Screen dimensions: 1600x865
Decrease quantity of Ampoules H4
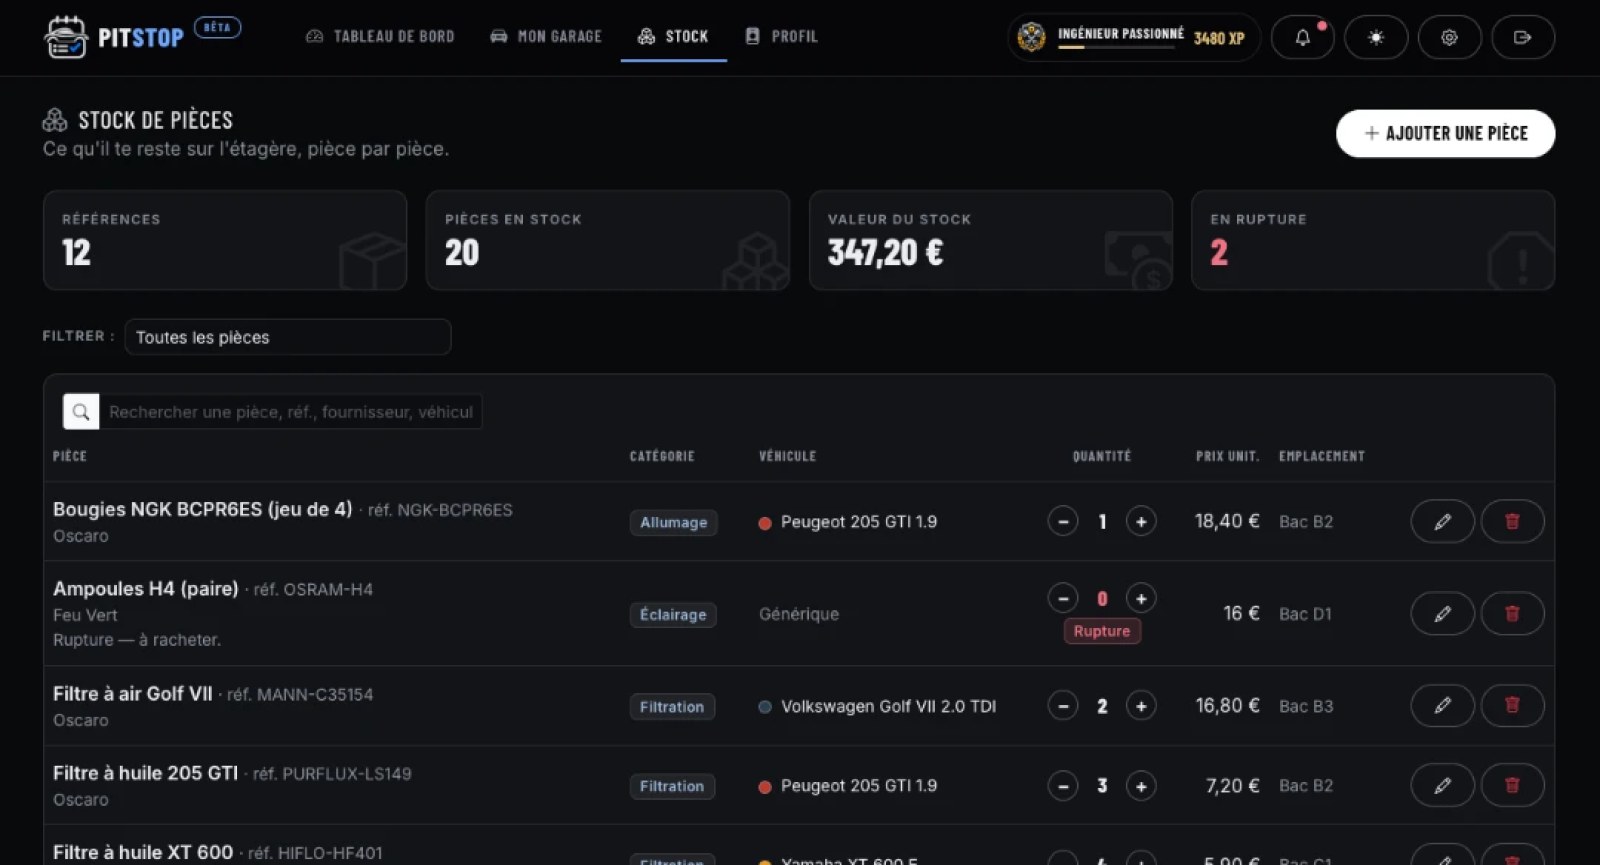pos(1063,598)
